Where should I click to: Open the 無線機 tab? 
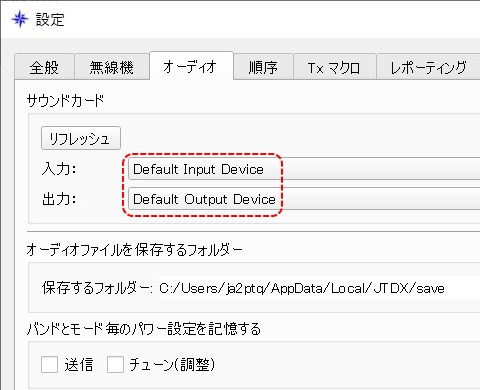[112, 67]
